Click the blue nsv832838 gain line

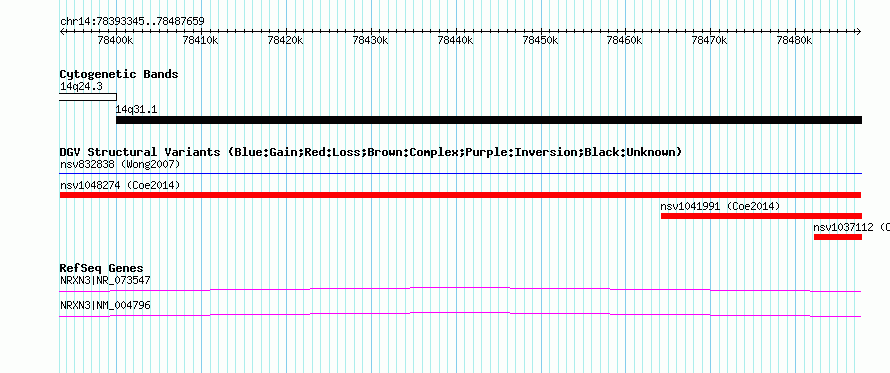click(460, 173)
